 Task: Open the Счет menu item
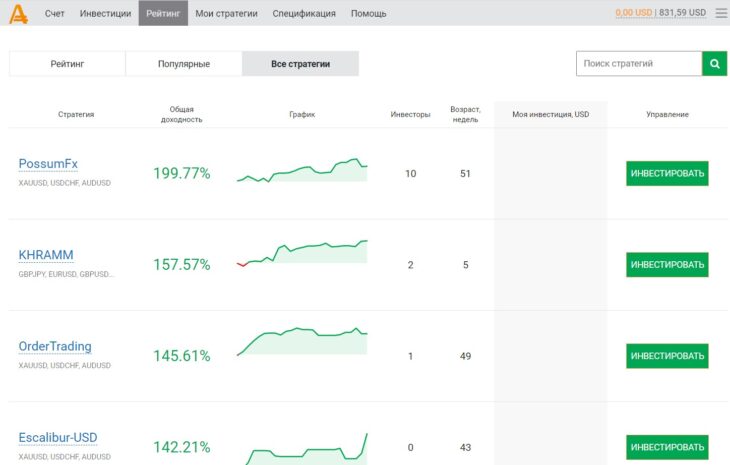[x=54, y=13]
